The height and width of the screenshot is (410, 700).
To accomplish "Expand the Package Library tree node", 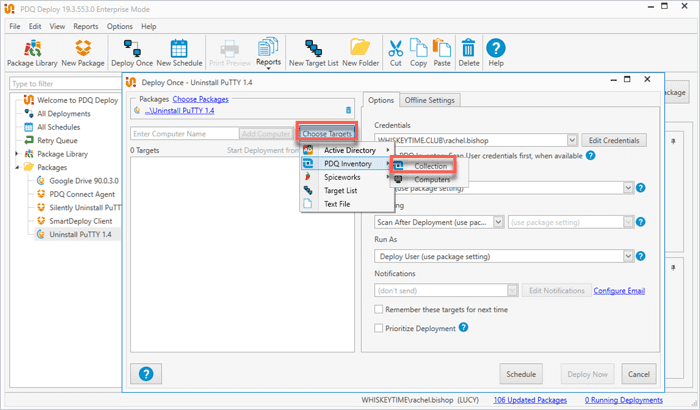I will [17, 154].
